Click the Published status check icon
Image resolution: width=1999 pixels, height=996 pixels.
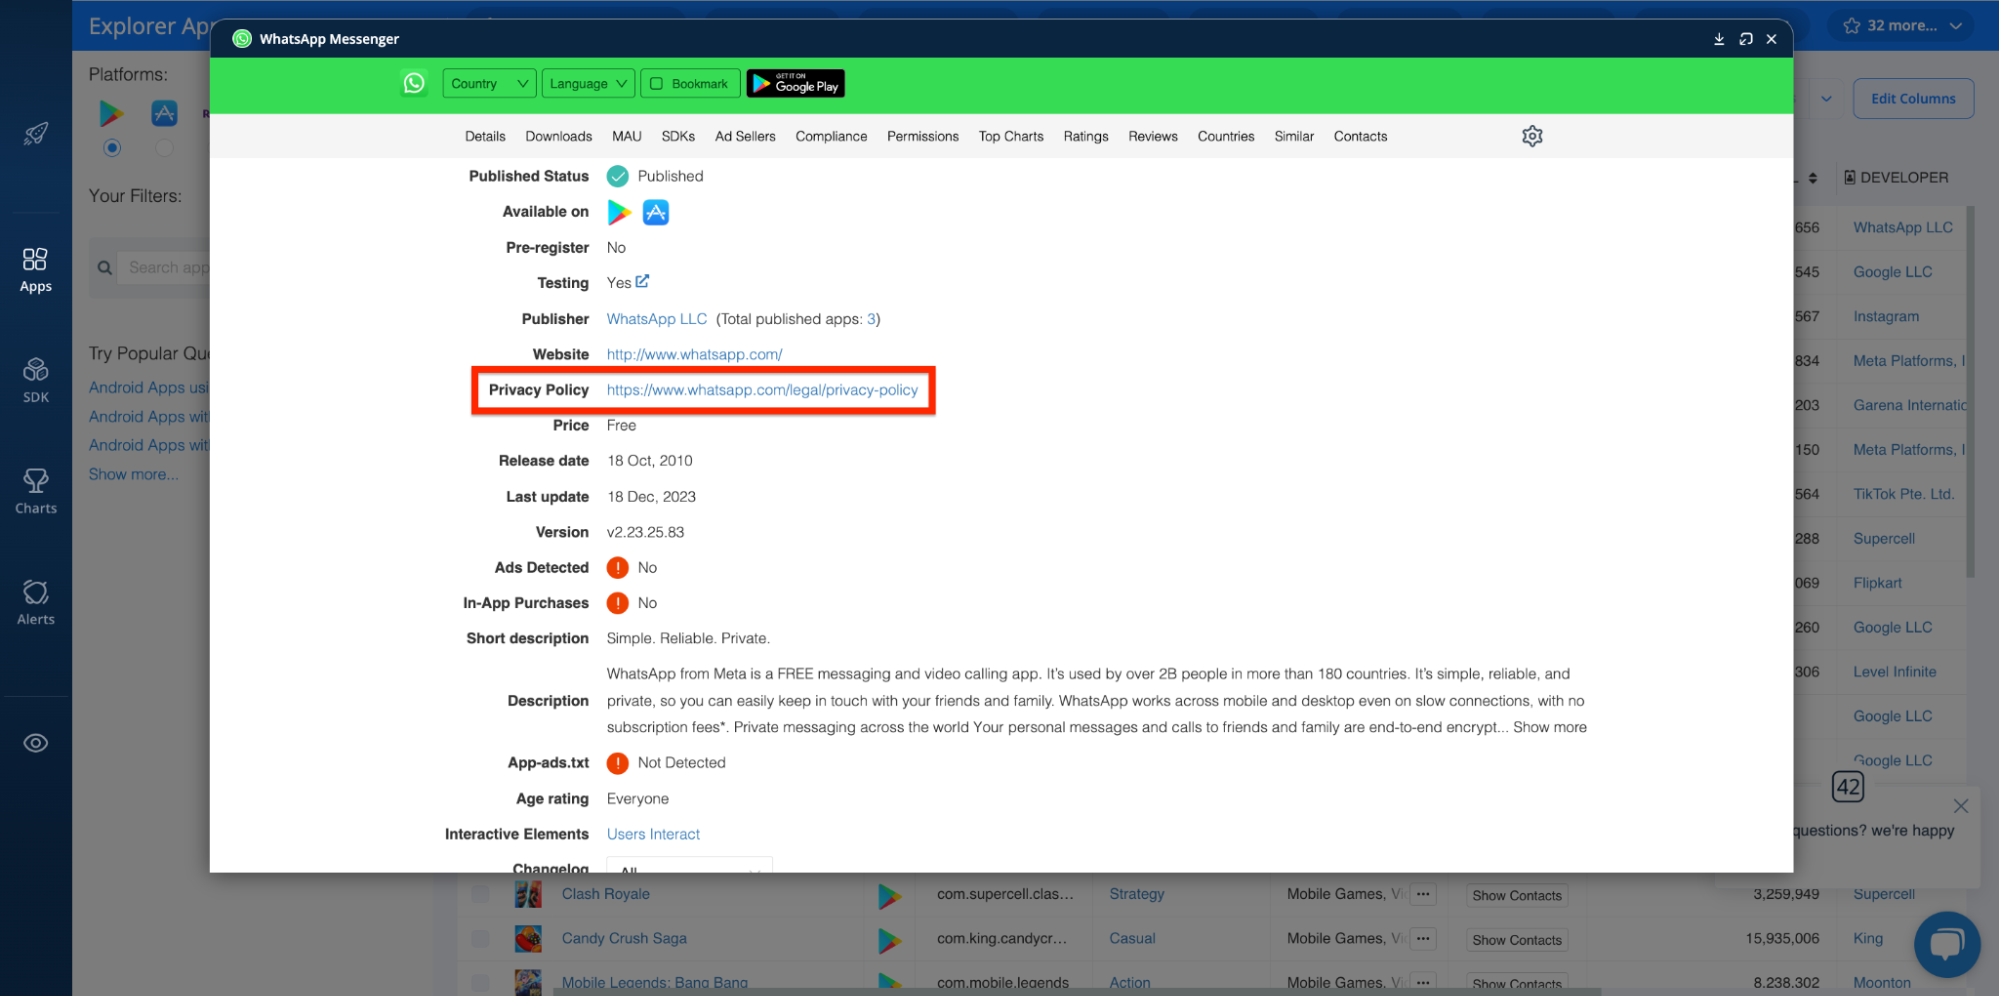618,176
